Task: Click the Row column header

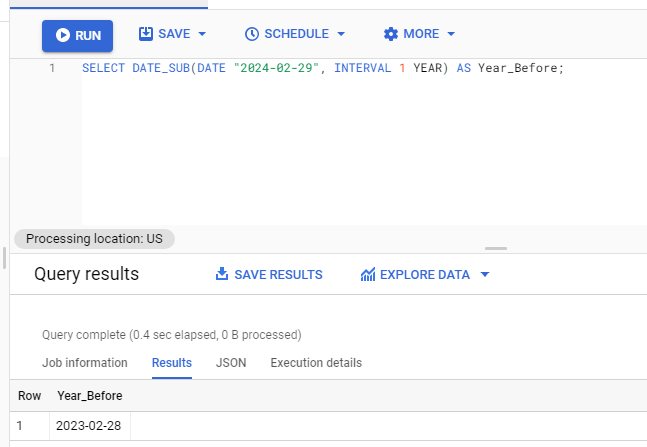Action: click(29, 396)
